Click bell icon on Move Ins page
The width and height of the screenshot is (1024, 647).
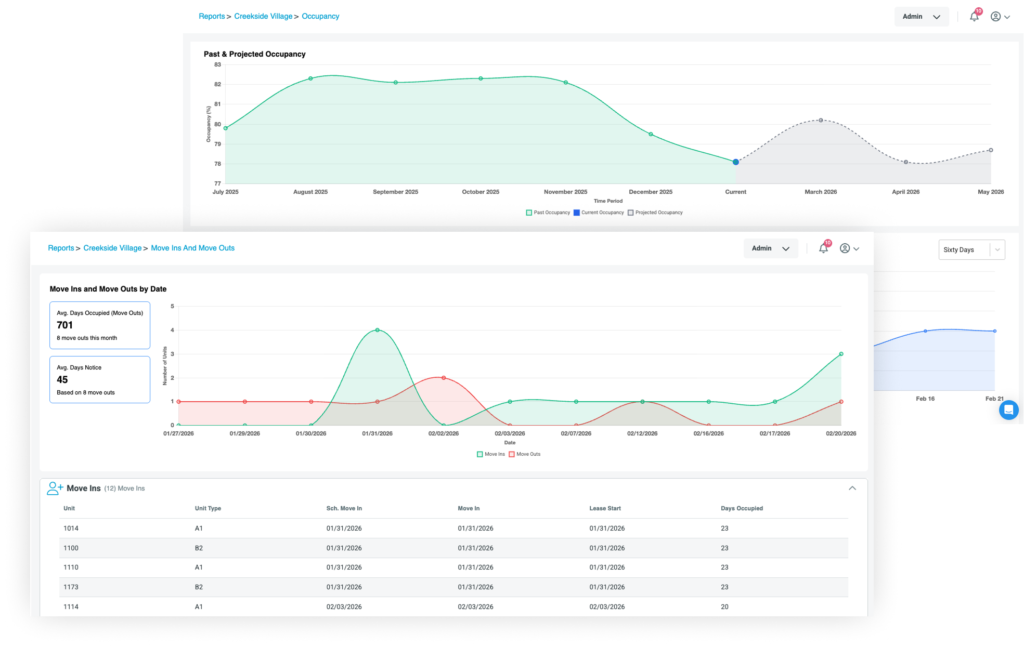pyautogui.click(x=823, y=248)
